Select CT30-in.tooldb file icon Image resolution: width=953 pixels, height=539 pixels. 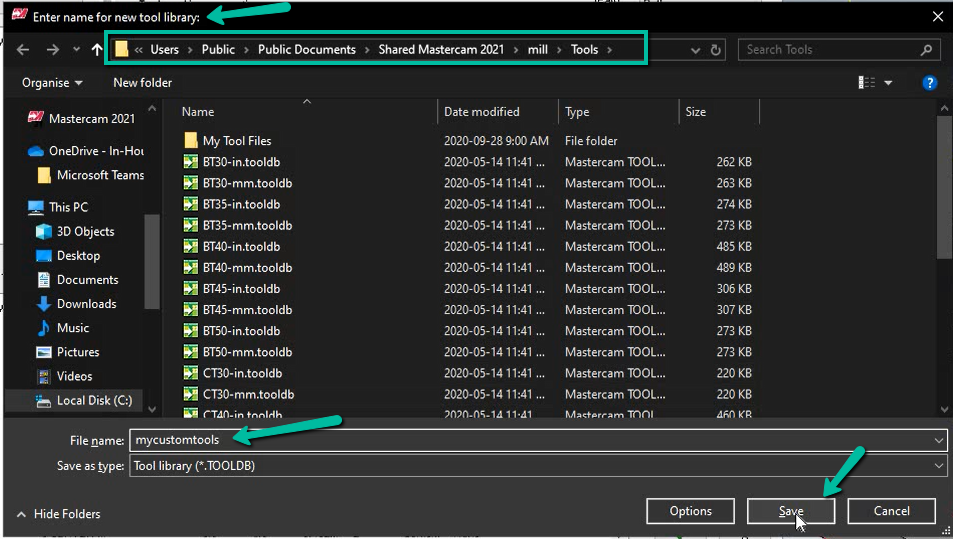point(191,373)
